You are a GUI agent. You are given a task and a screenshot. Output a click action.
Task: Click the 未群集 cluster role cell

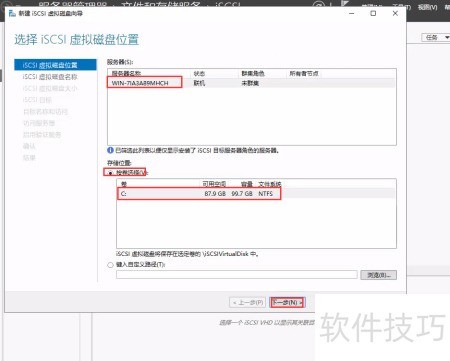250,83
